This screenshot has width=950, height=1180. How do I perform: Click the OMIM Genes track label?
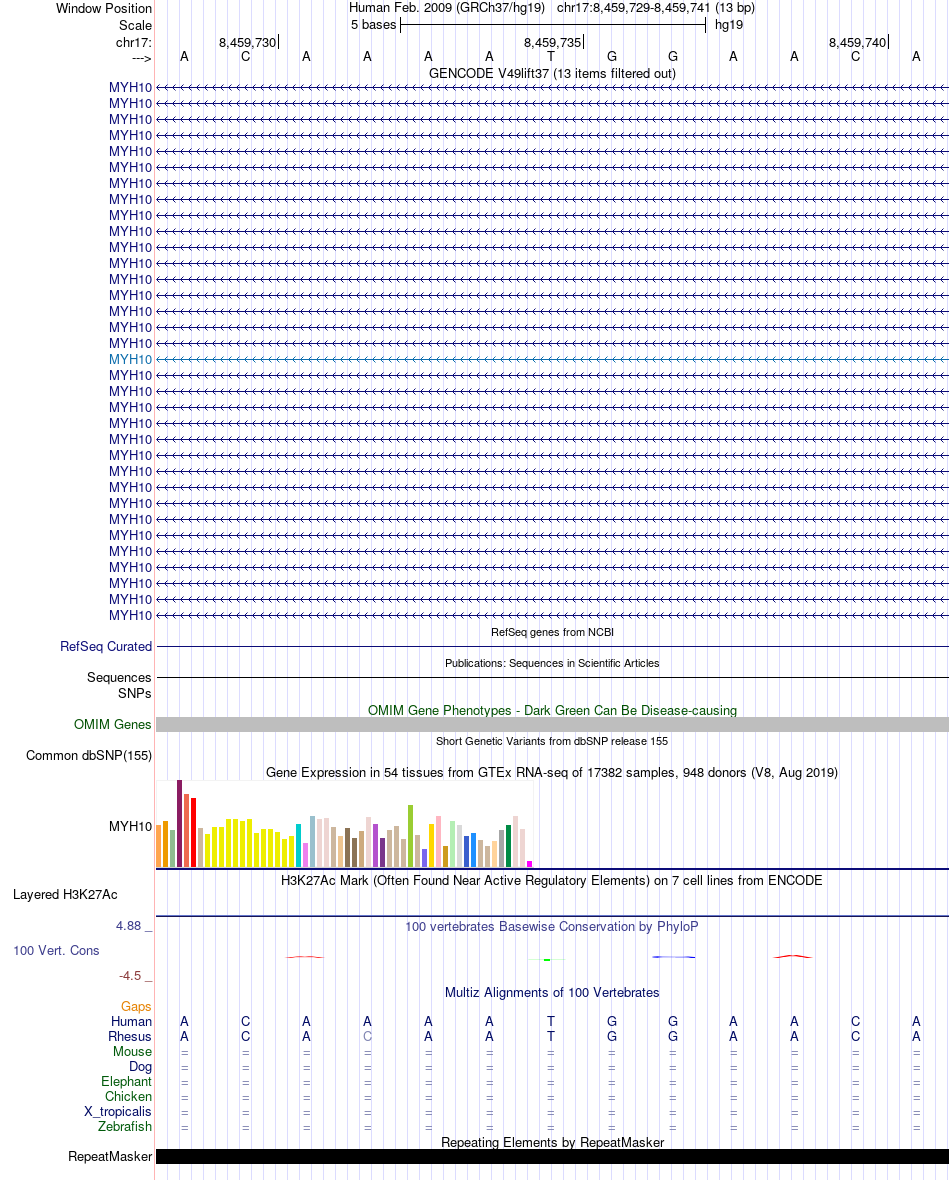[x=113, y=725]
